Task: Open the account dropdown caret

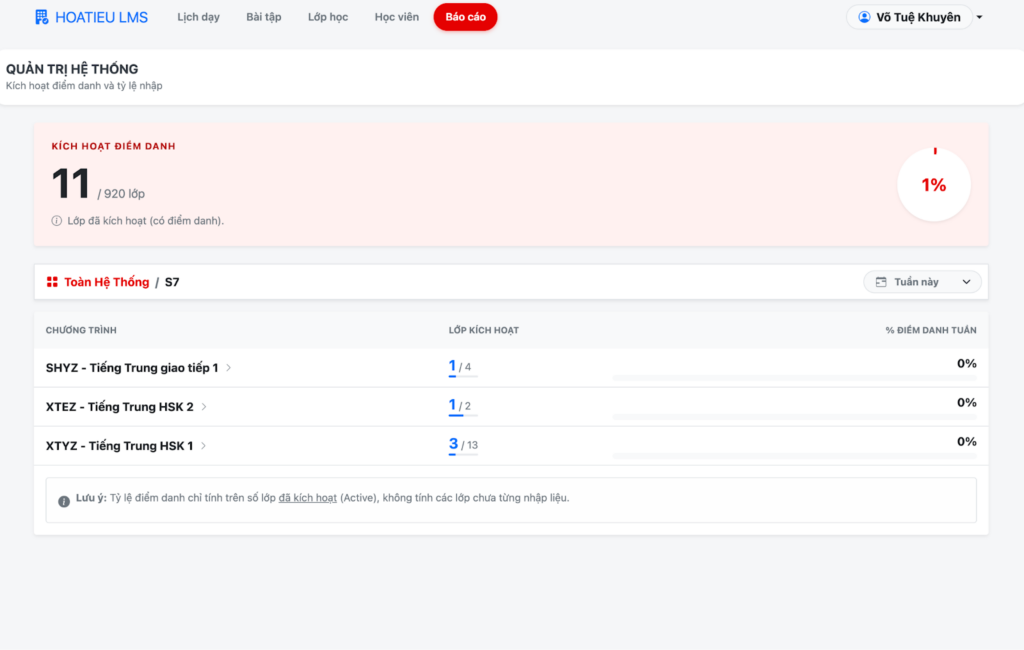Action: (979, 17)
